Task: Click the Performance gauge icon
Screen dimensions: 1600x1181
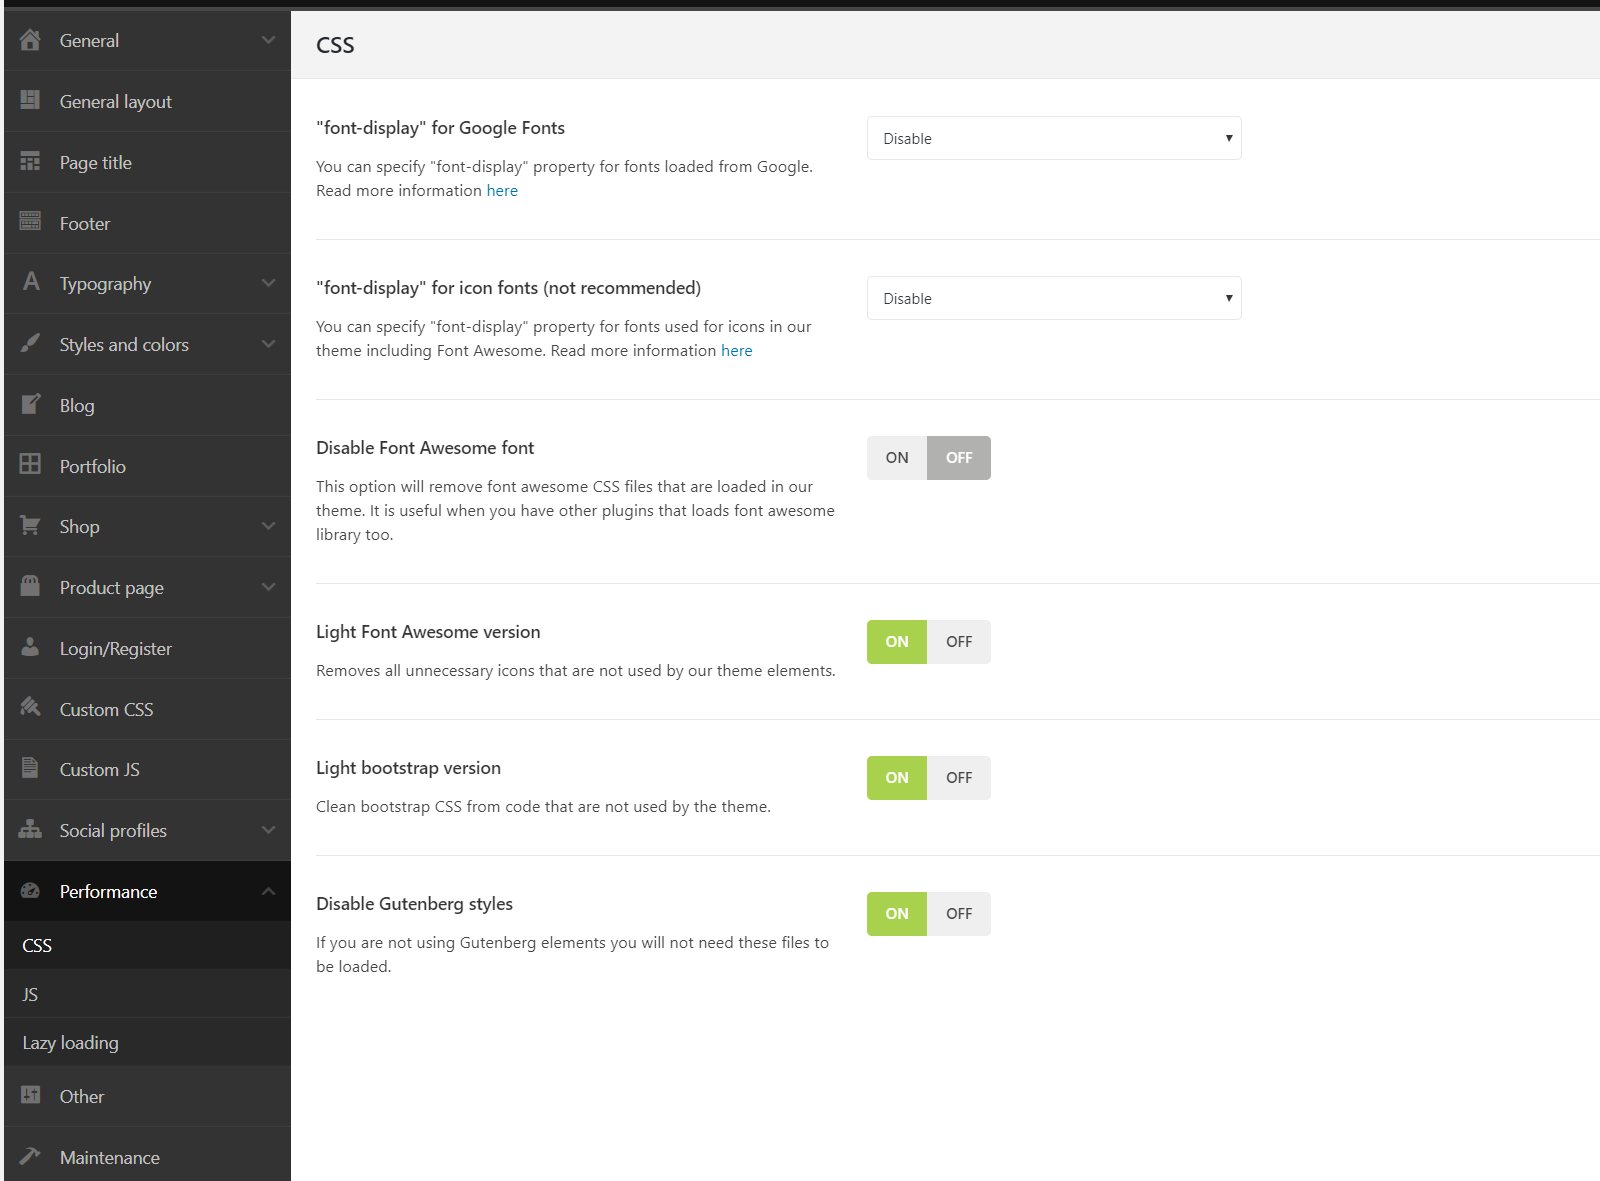Action: tap(30, 890)
